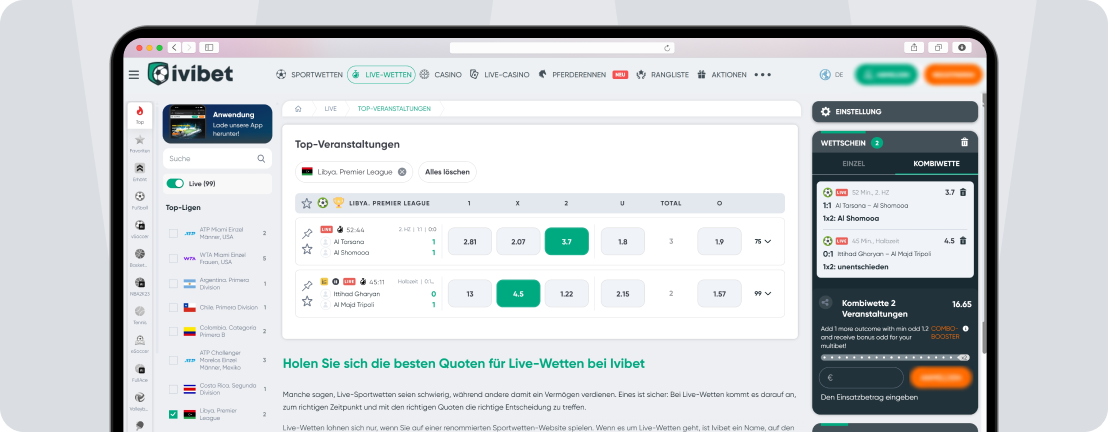
Task: Select the FullAce sidebar icon
Action: pos(140,373)
